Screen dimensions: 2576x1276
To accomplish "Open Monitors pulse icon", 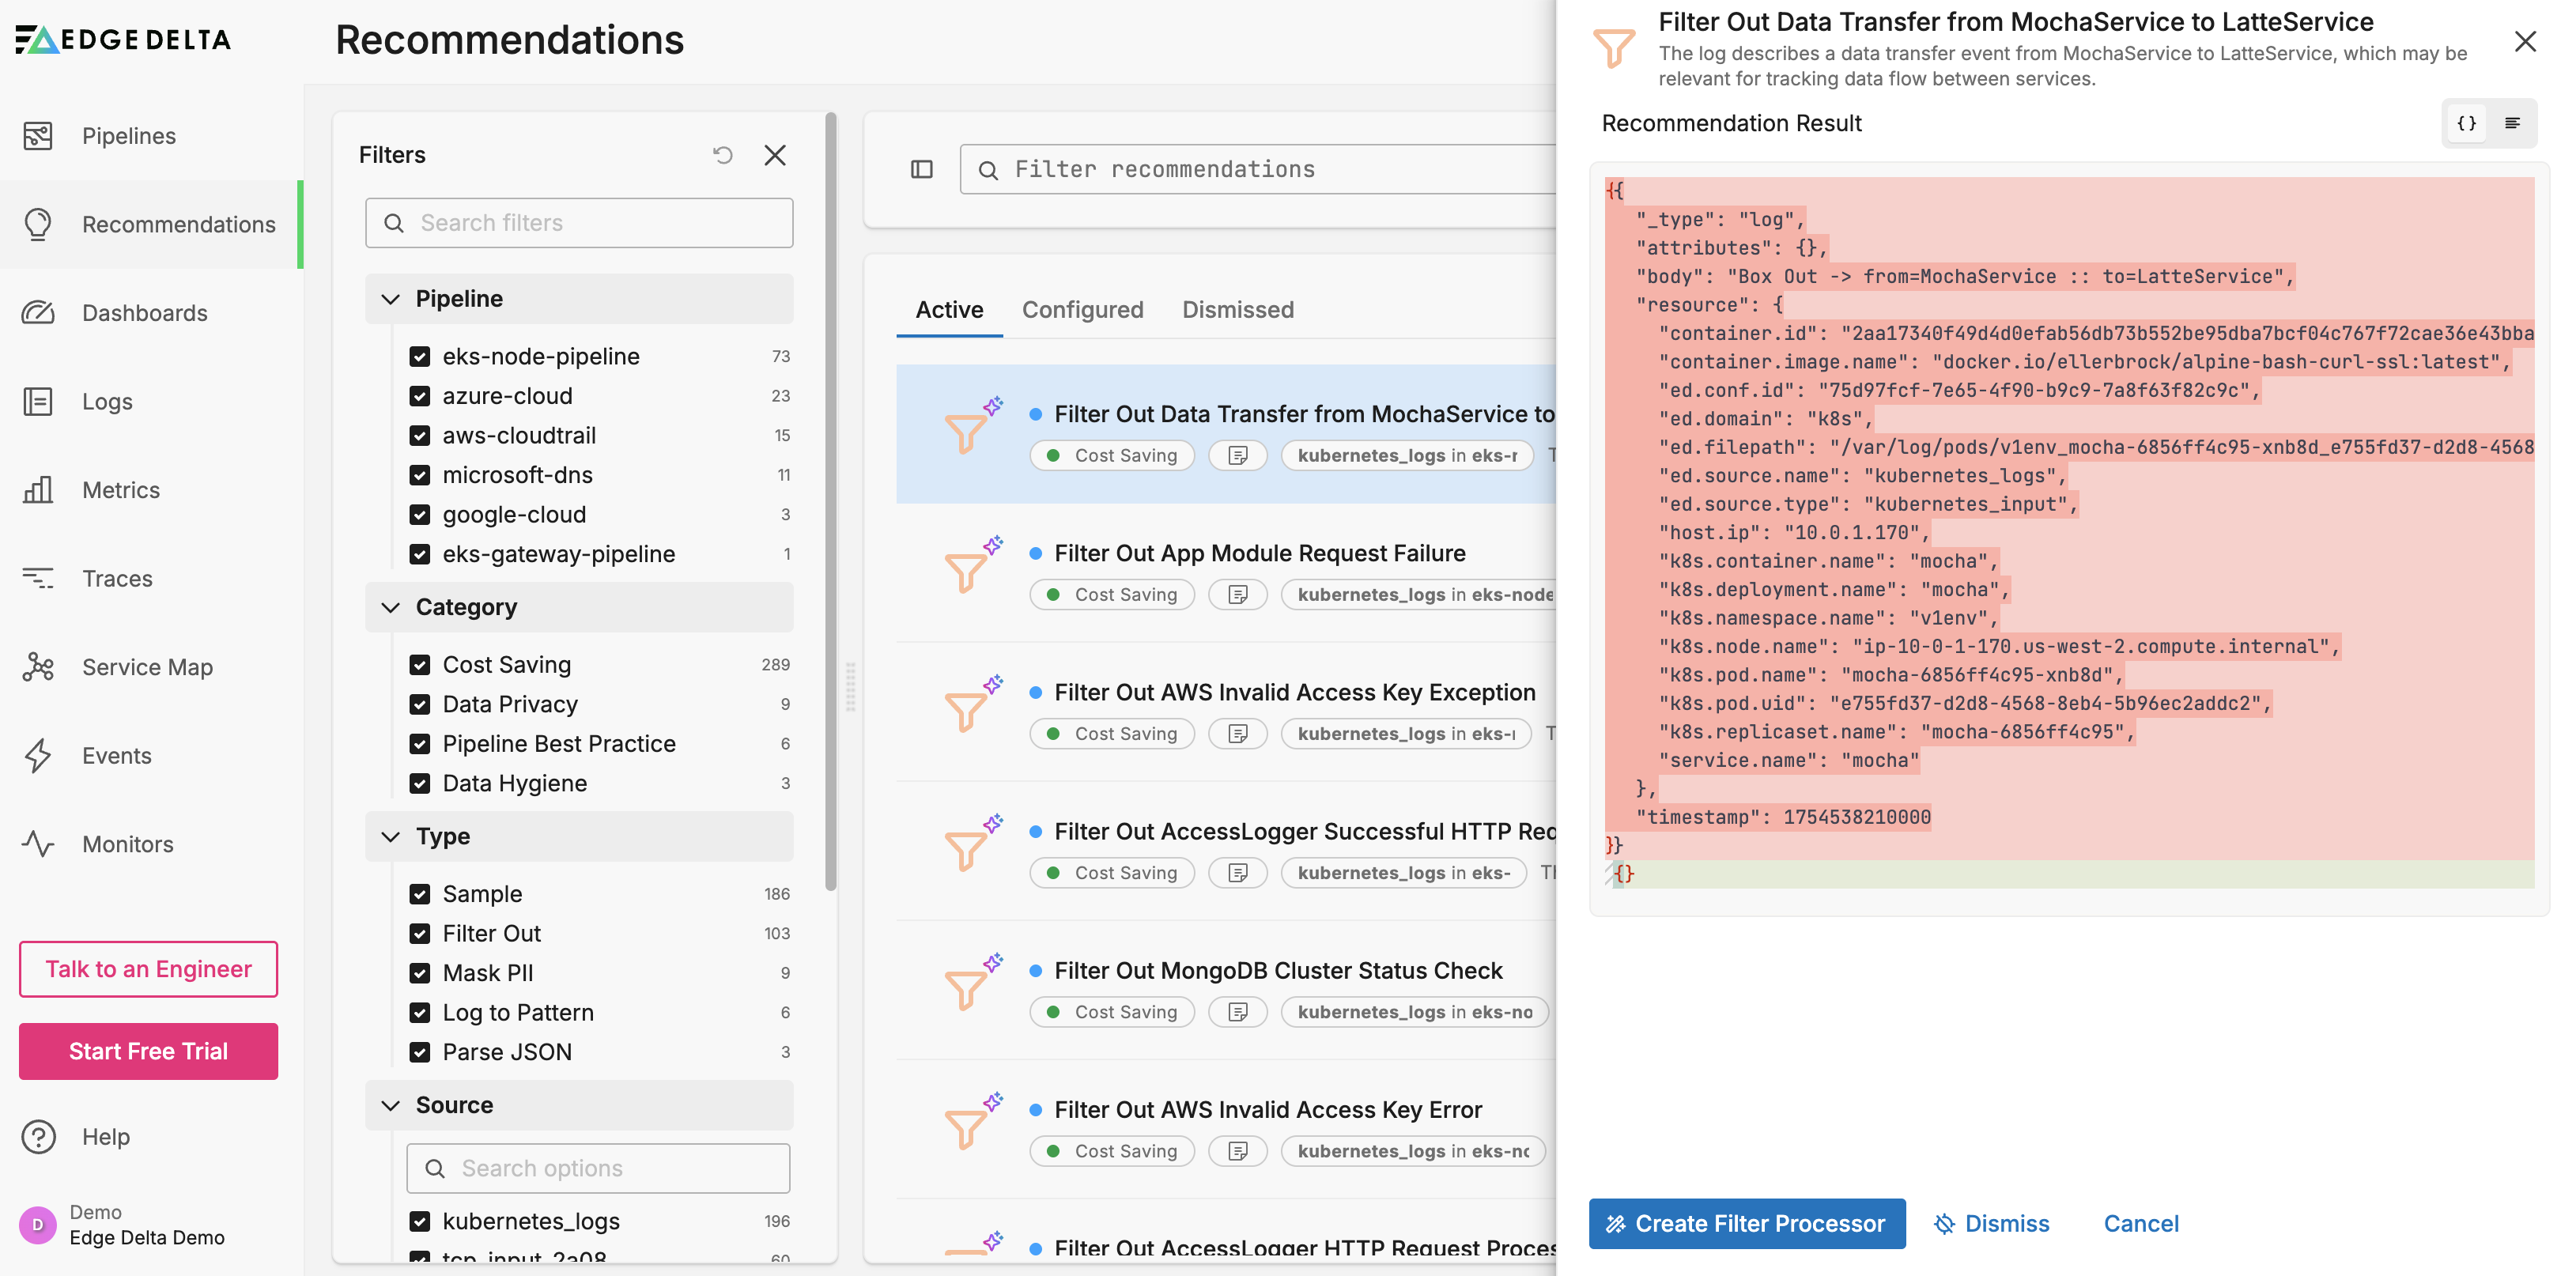I will (38, 844).
